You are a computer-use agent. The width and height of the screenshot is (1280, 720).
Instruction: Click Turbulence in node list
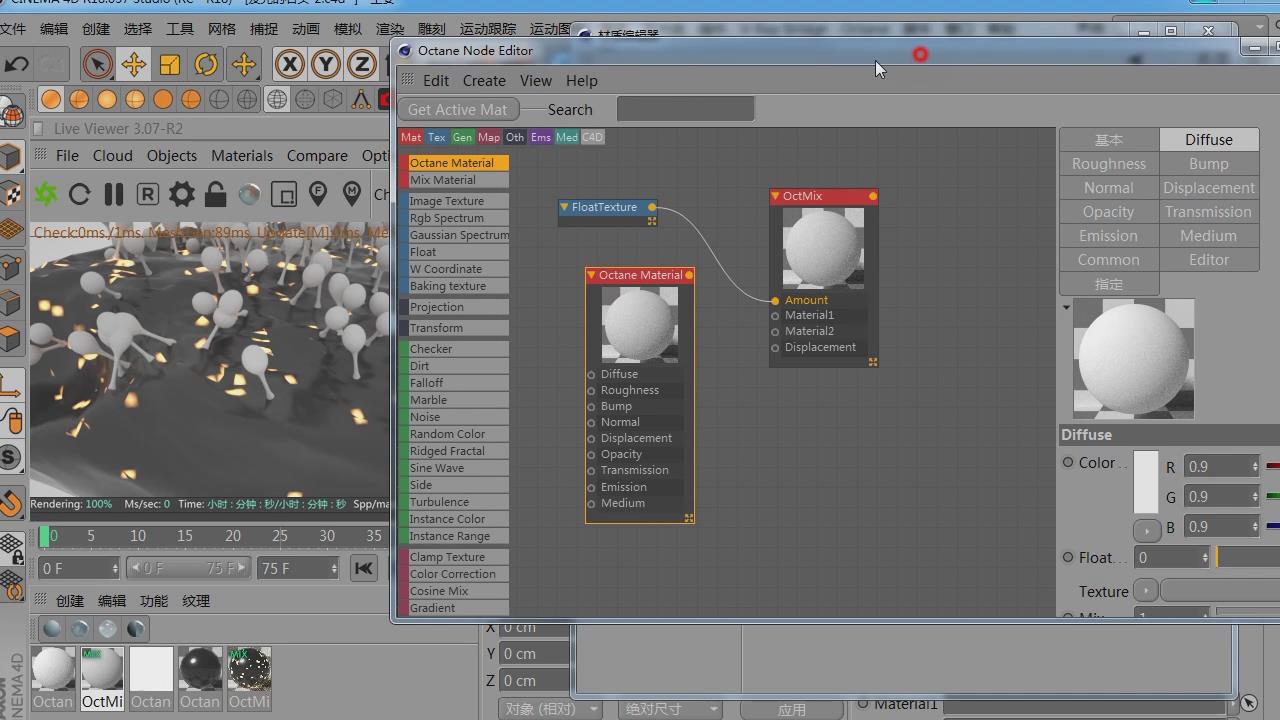[455, 502]
